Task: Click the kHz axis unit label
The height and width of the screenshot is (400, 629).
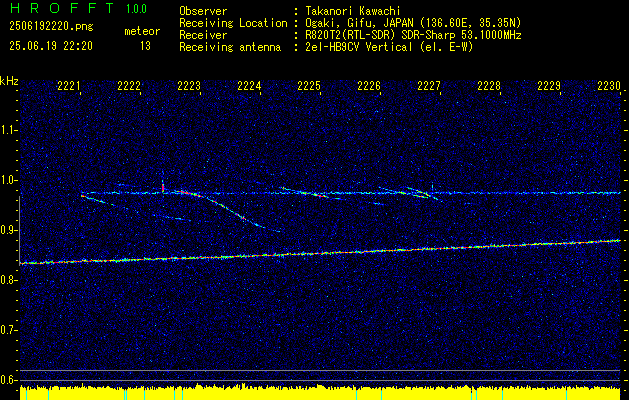Action: [x=9, y=81]
